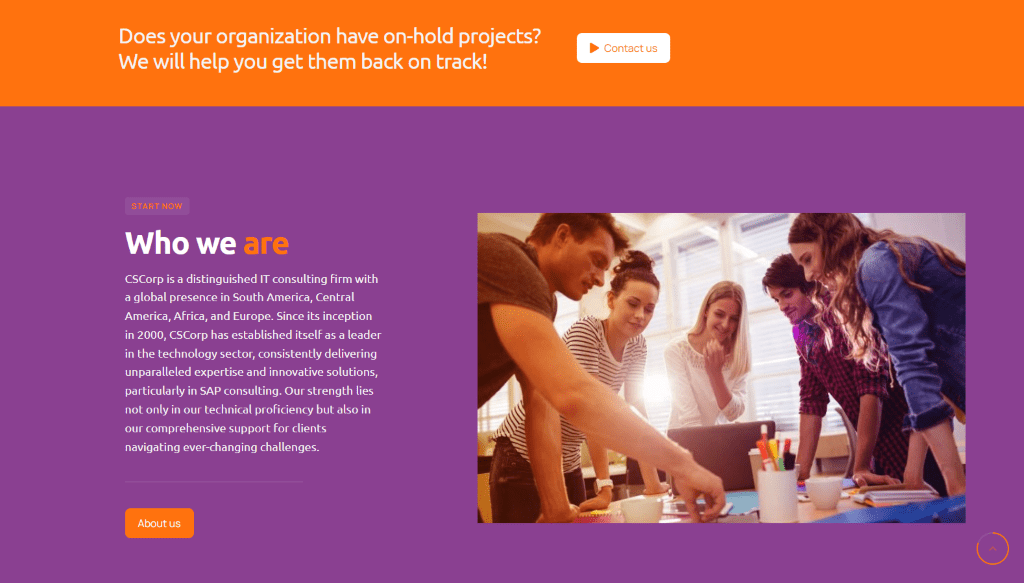The width and height of the screenshot is (1024, 583).
Task: Click the white cup holding colored pens
Action: 777,495
